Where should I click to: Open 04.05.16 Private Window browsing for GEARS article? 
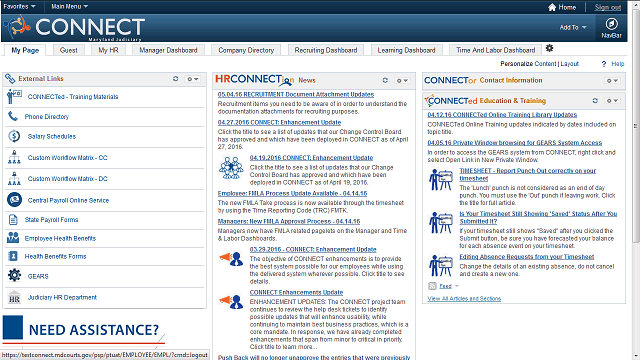515,142
